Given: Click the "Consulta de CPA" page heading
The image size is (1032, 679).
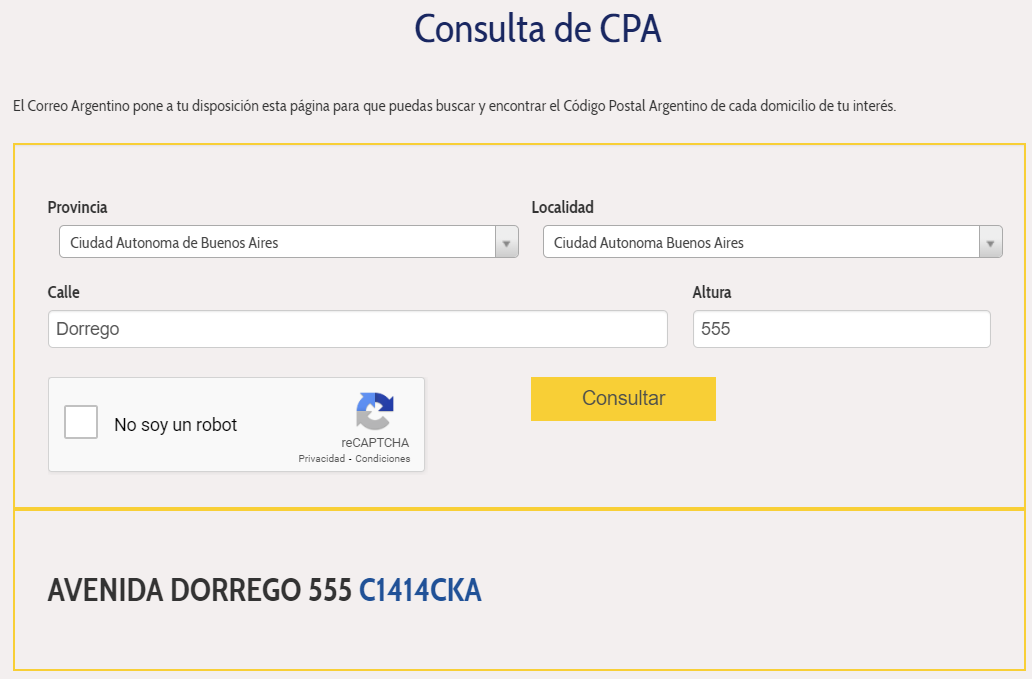Looking at the screenshot, I should coord(538,29).
